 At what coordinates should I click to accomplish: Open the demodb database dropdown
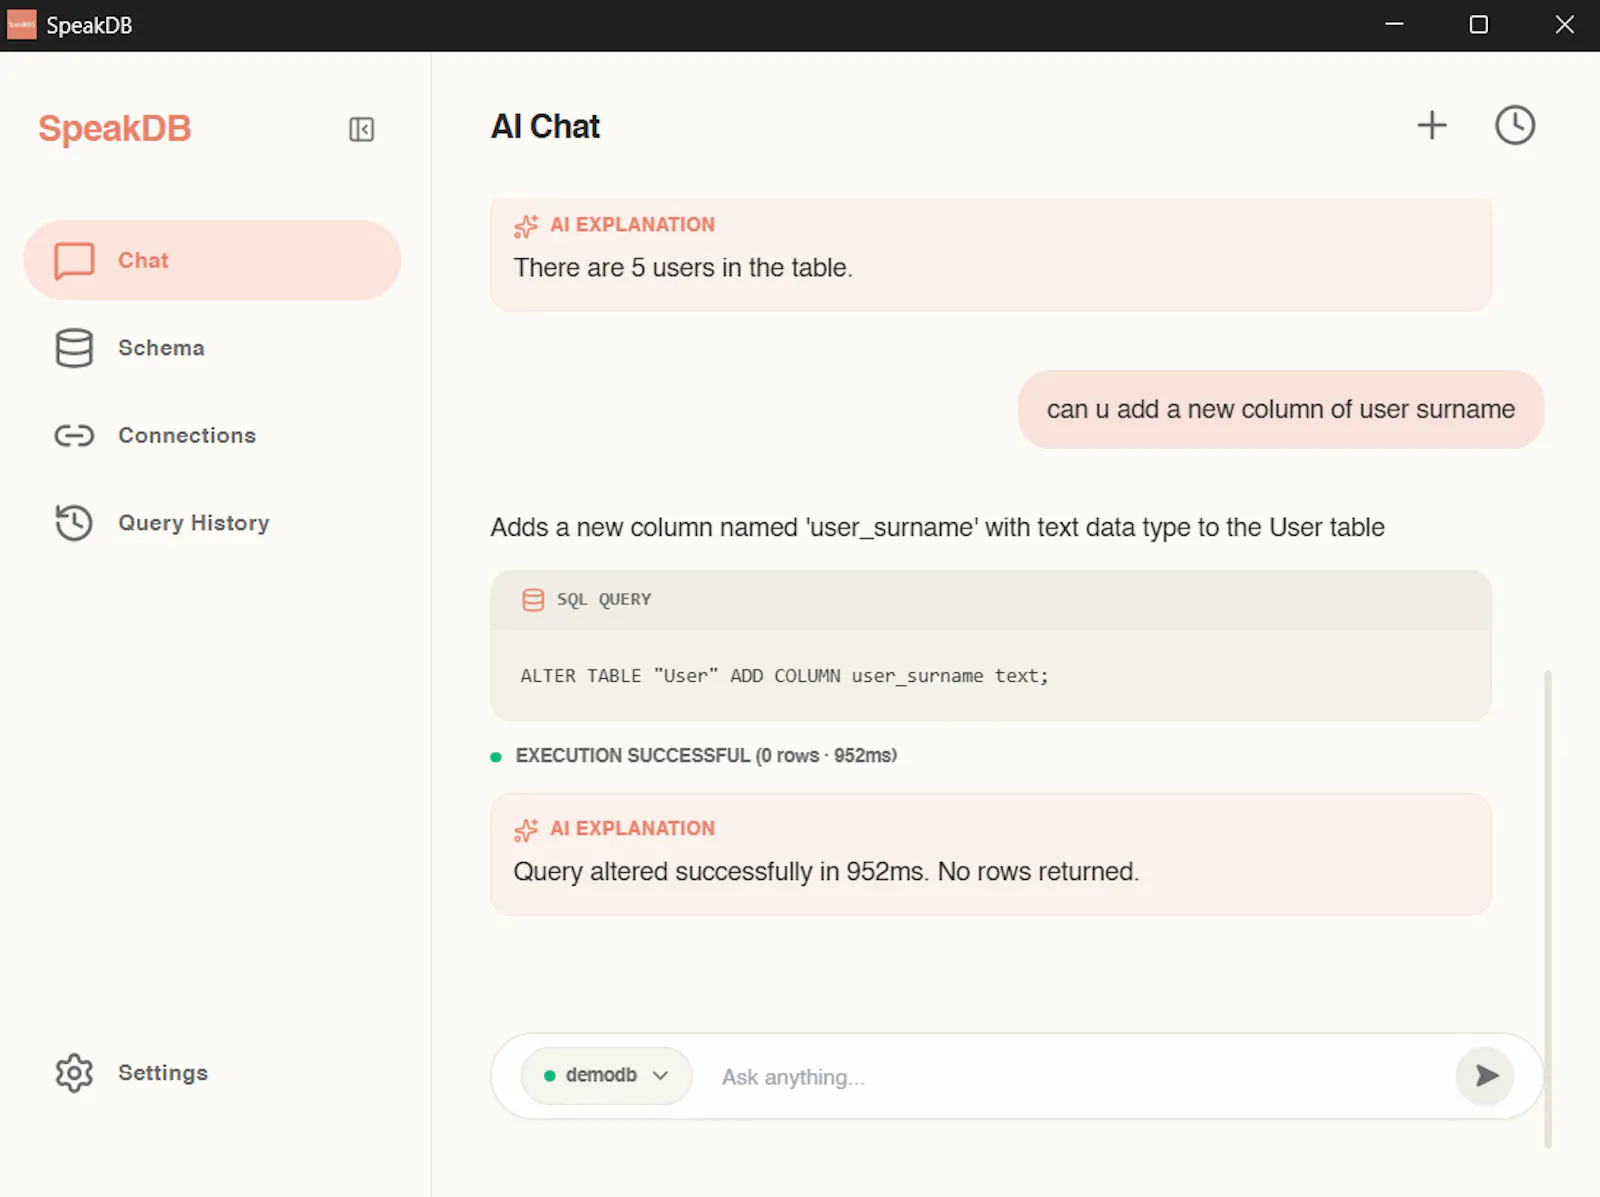click(x=606, y=1075)
